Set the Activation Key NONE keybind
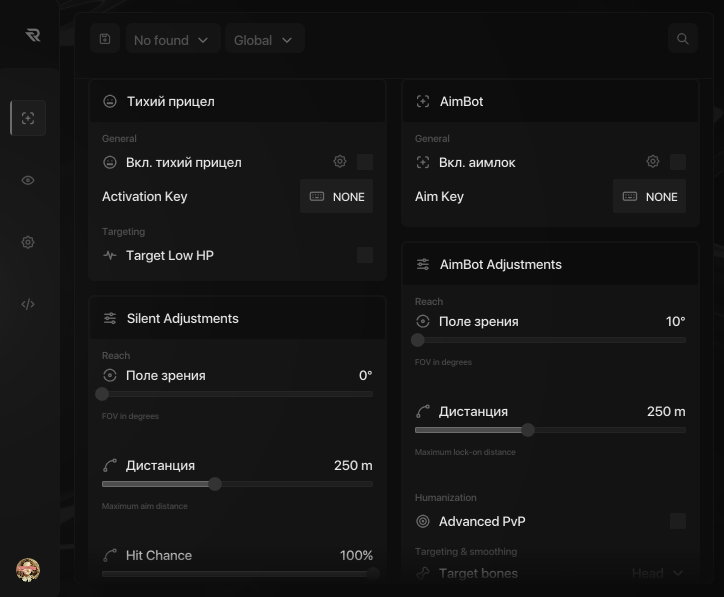724x597 pixels. click(x=336, y=196)
